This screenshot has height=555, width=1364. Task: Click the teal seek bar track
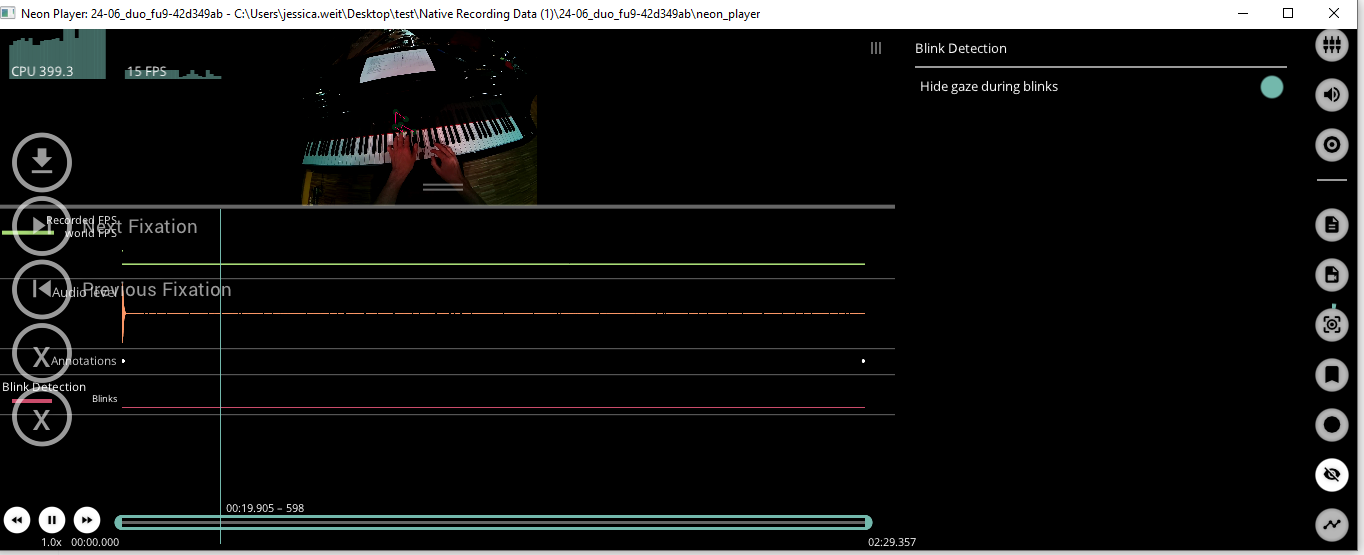(x=493, y=522)
